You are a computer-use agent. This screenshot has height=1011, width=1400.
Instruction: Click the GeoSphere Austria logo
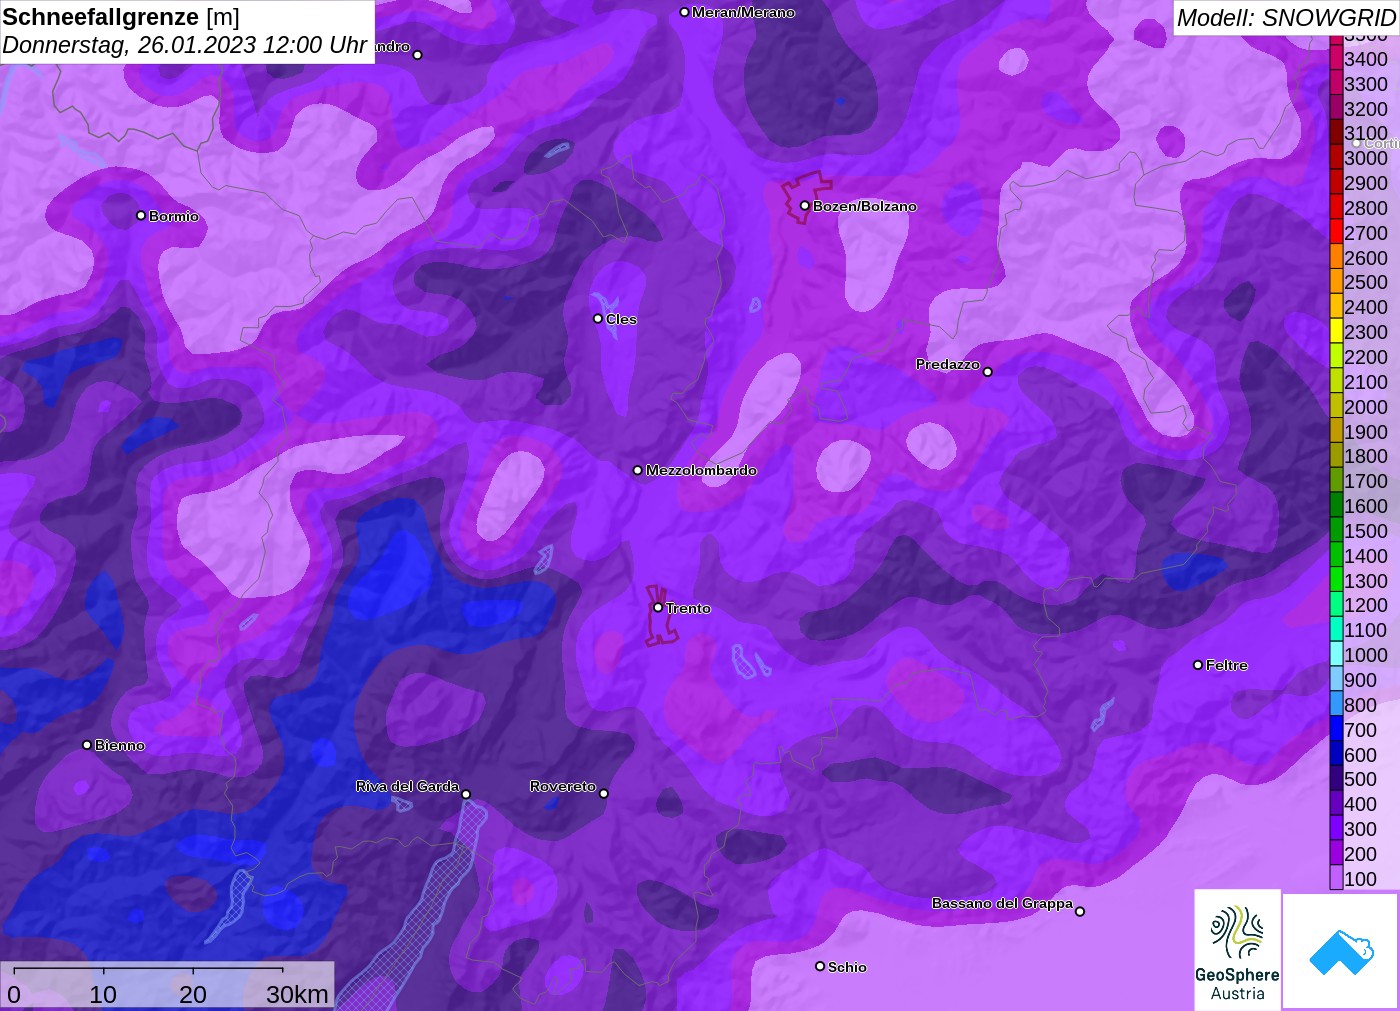click(x=1237, y=950)
